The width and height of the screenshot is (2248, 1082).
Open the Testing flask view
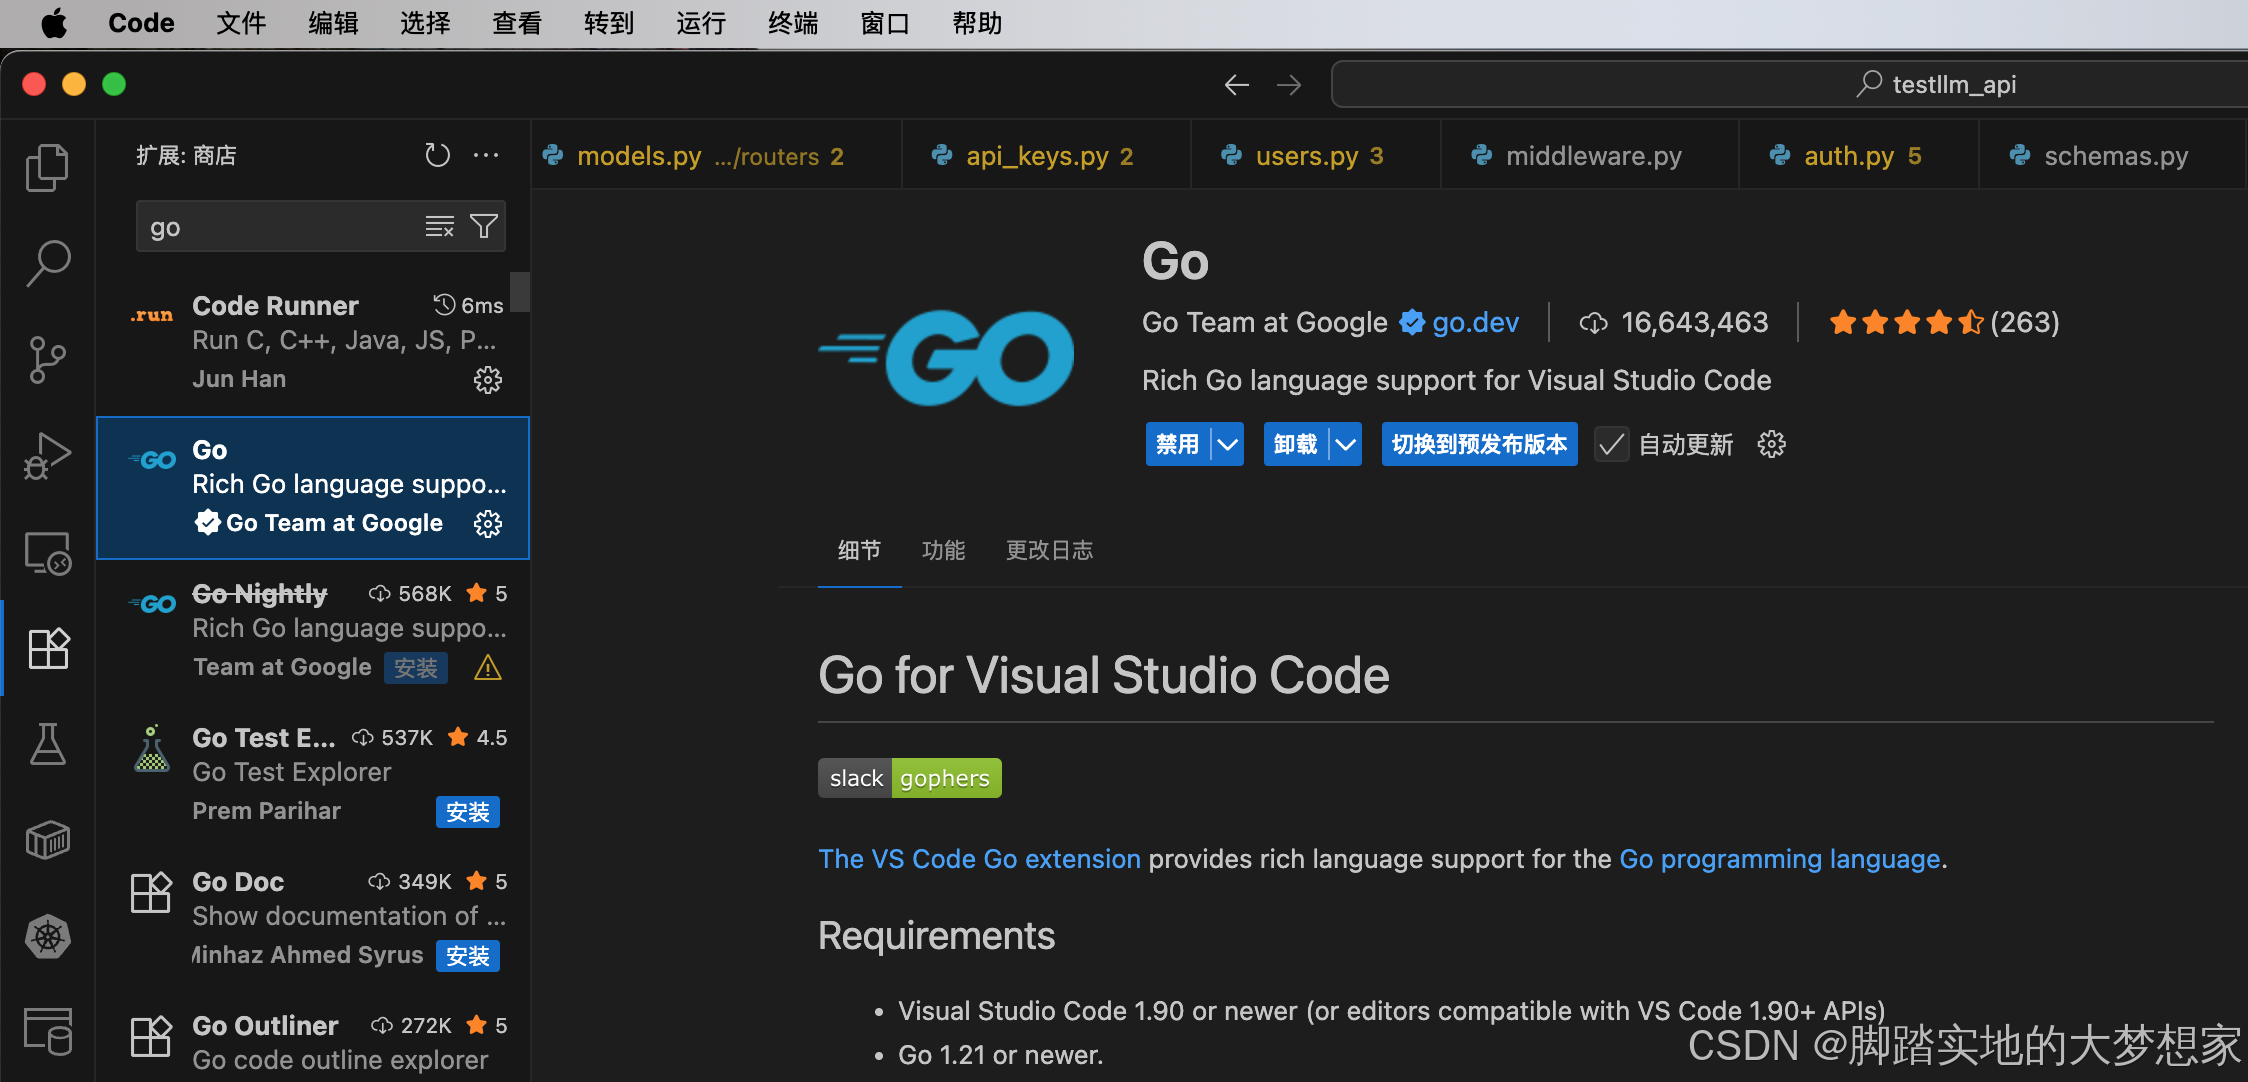click(47, 744)
